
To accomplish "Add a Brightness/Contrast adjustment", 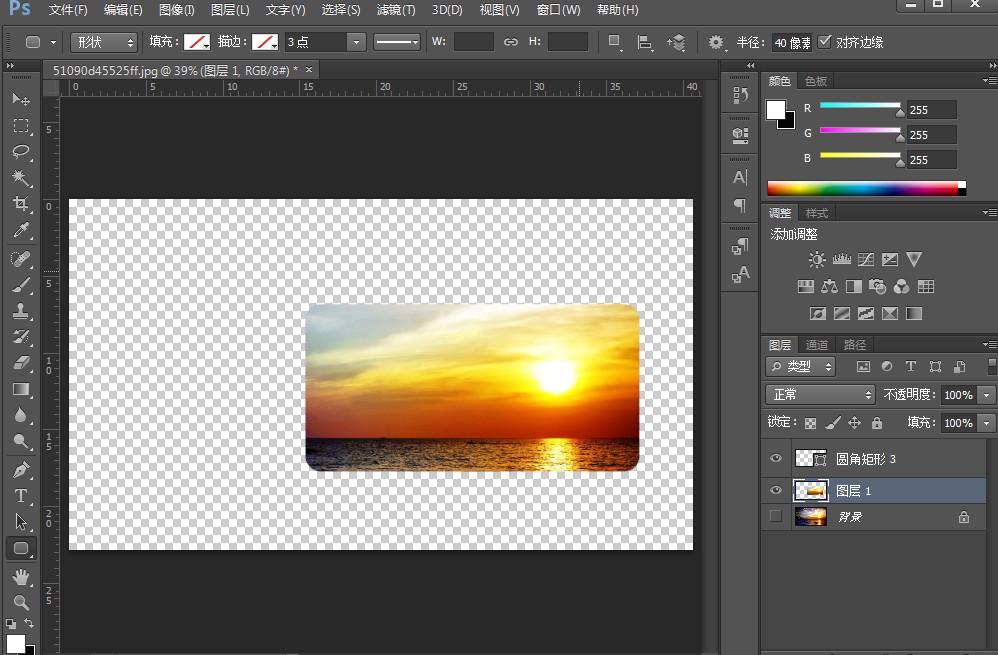I will (817, 259).
